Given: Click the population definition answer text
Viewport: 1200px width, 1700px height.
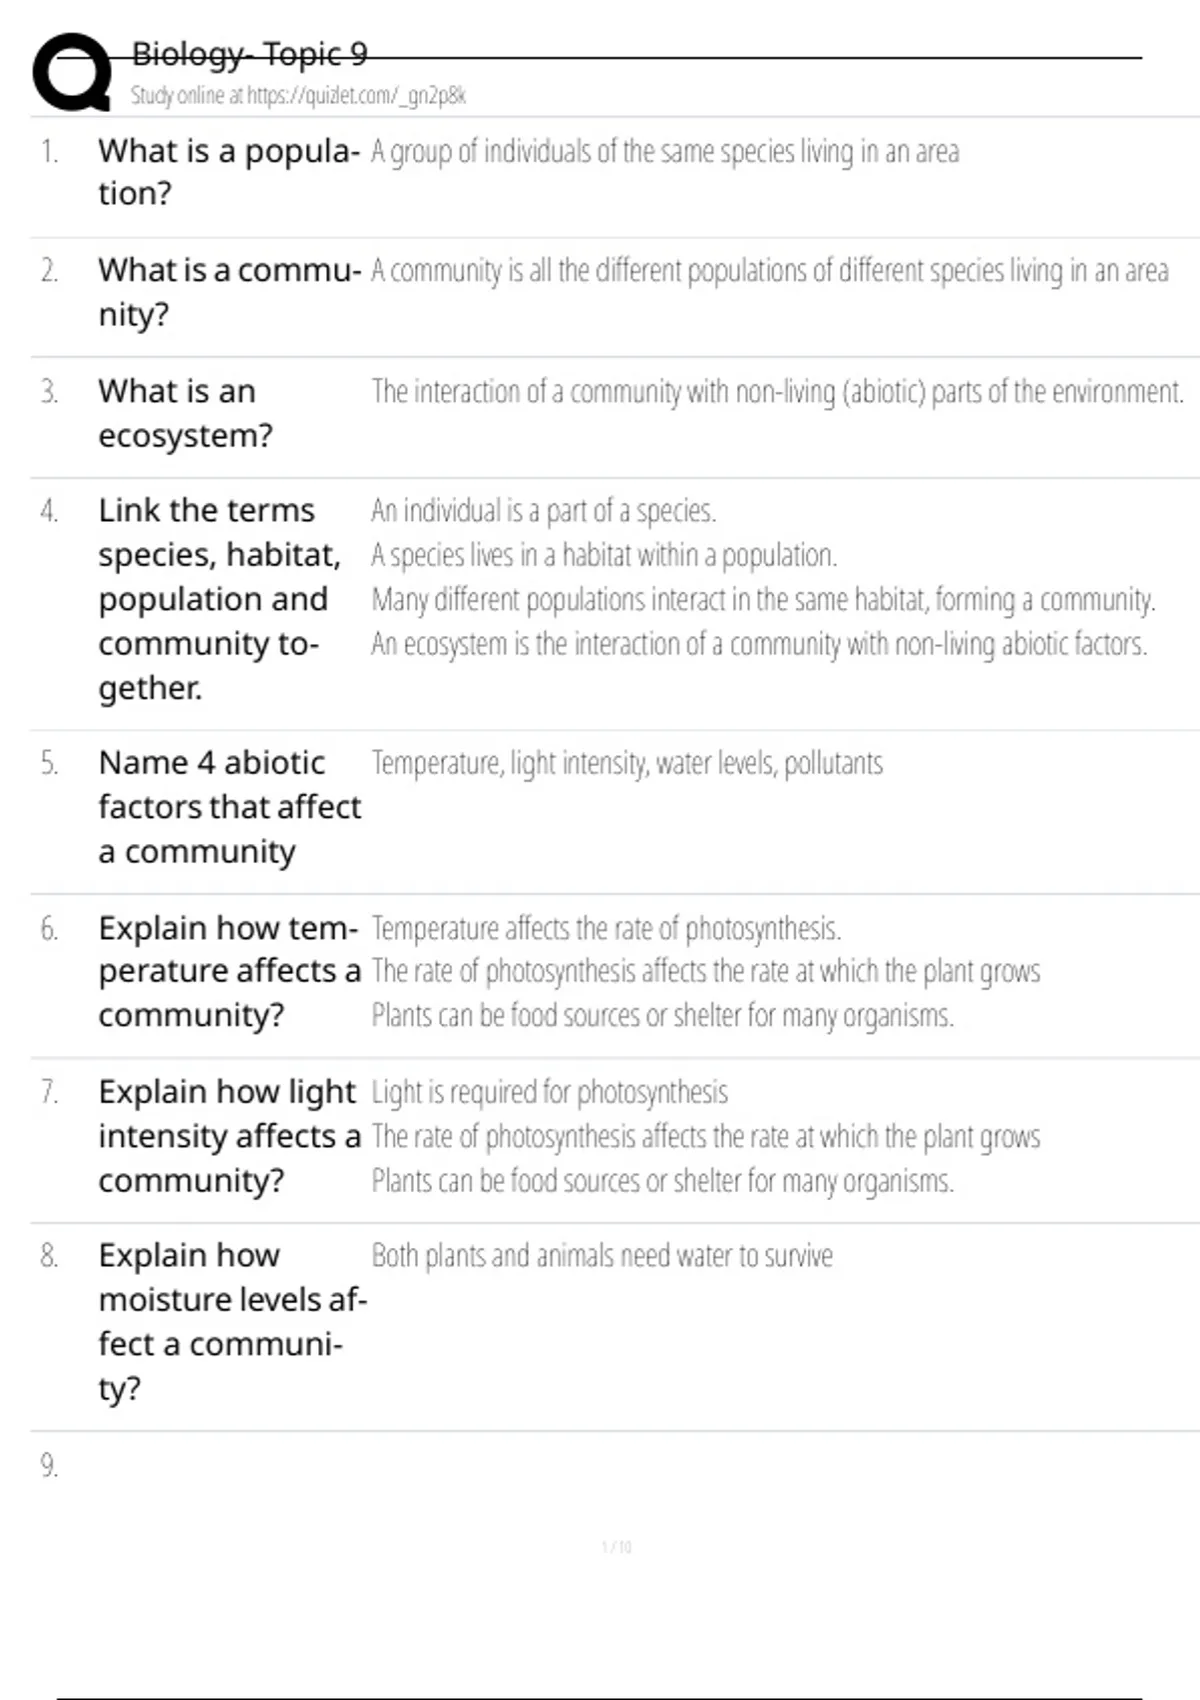Looking at the screenshot, I should (665, 152).
